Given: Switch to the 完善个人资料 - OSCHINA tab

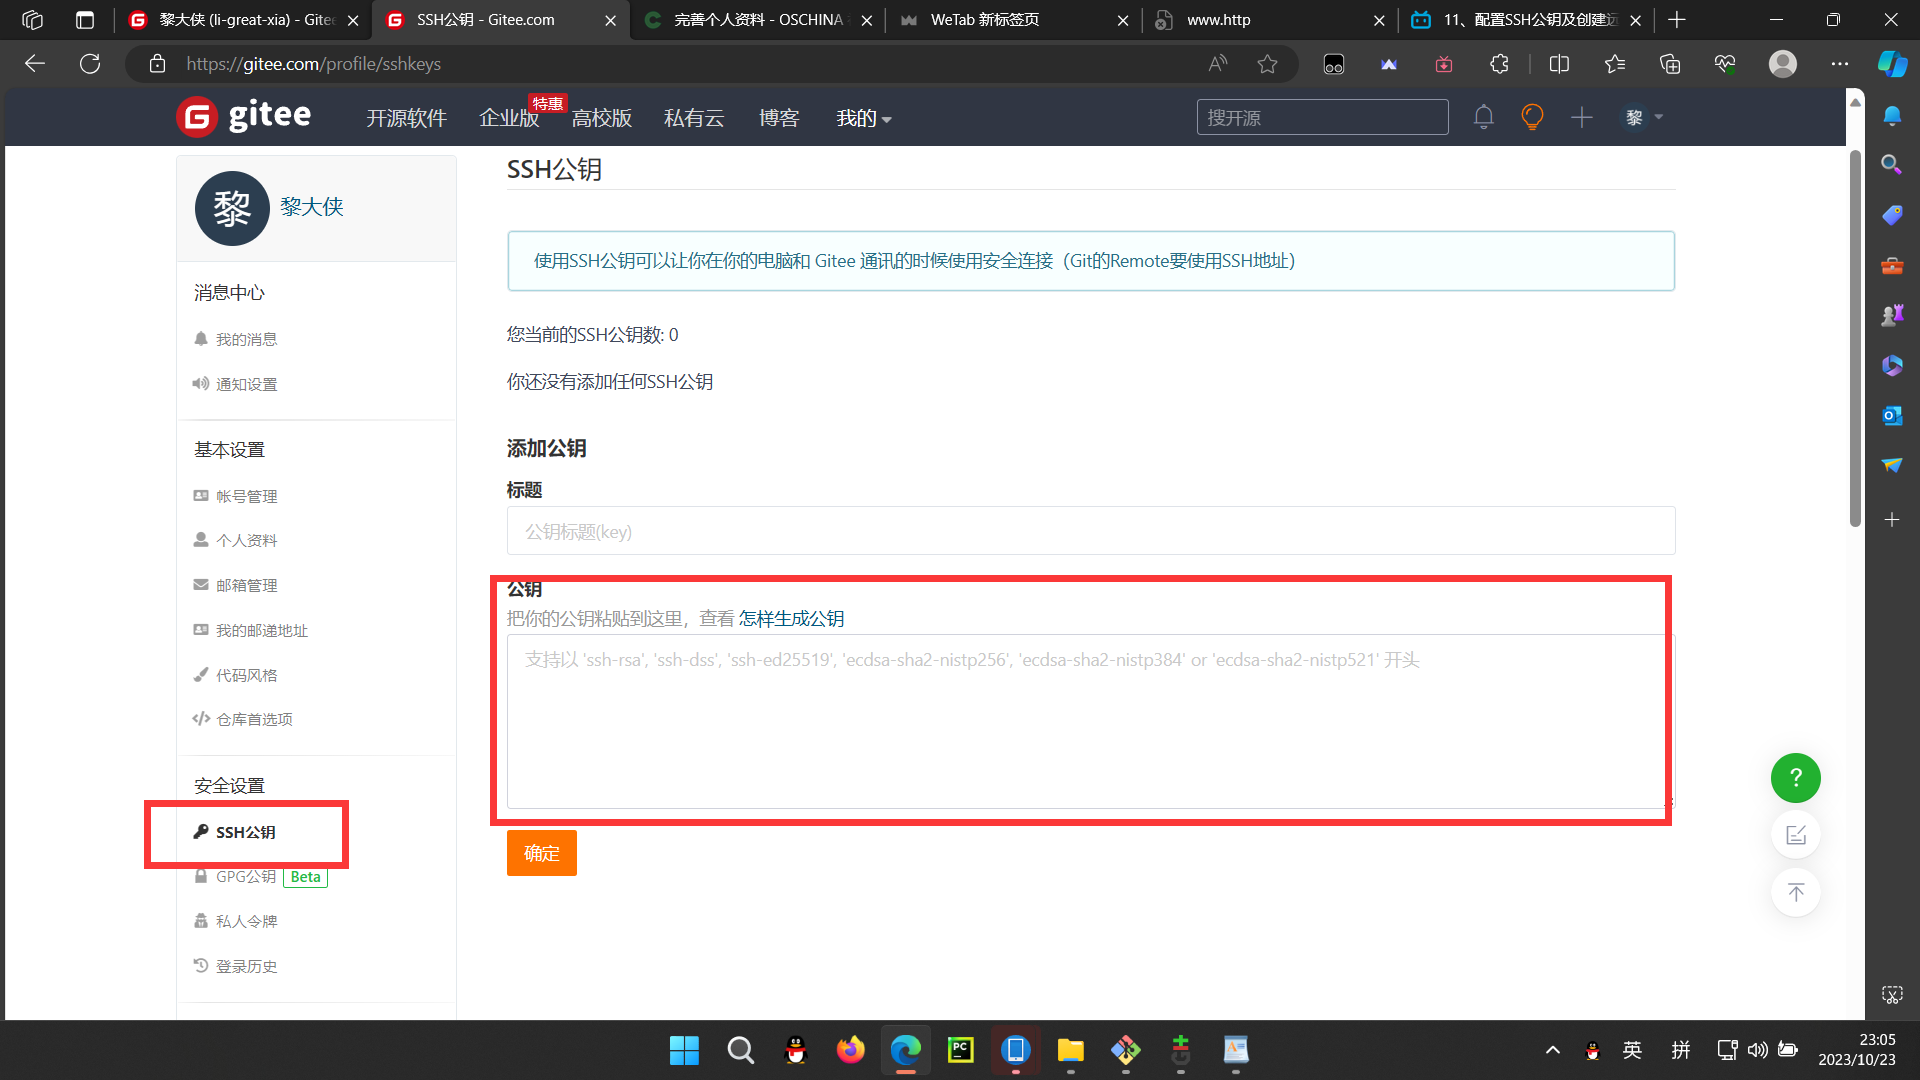Looking at the screenshot, I should [757, 20].
